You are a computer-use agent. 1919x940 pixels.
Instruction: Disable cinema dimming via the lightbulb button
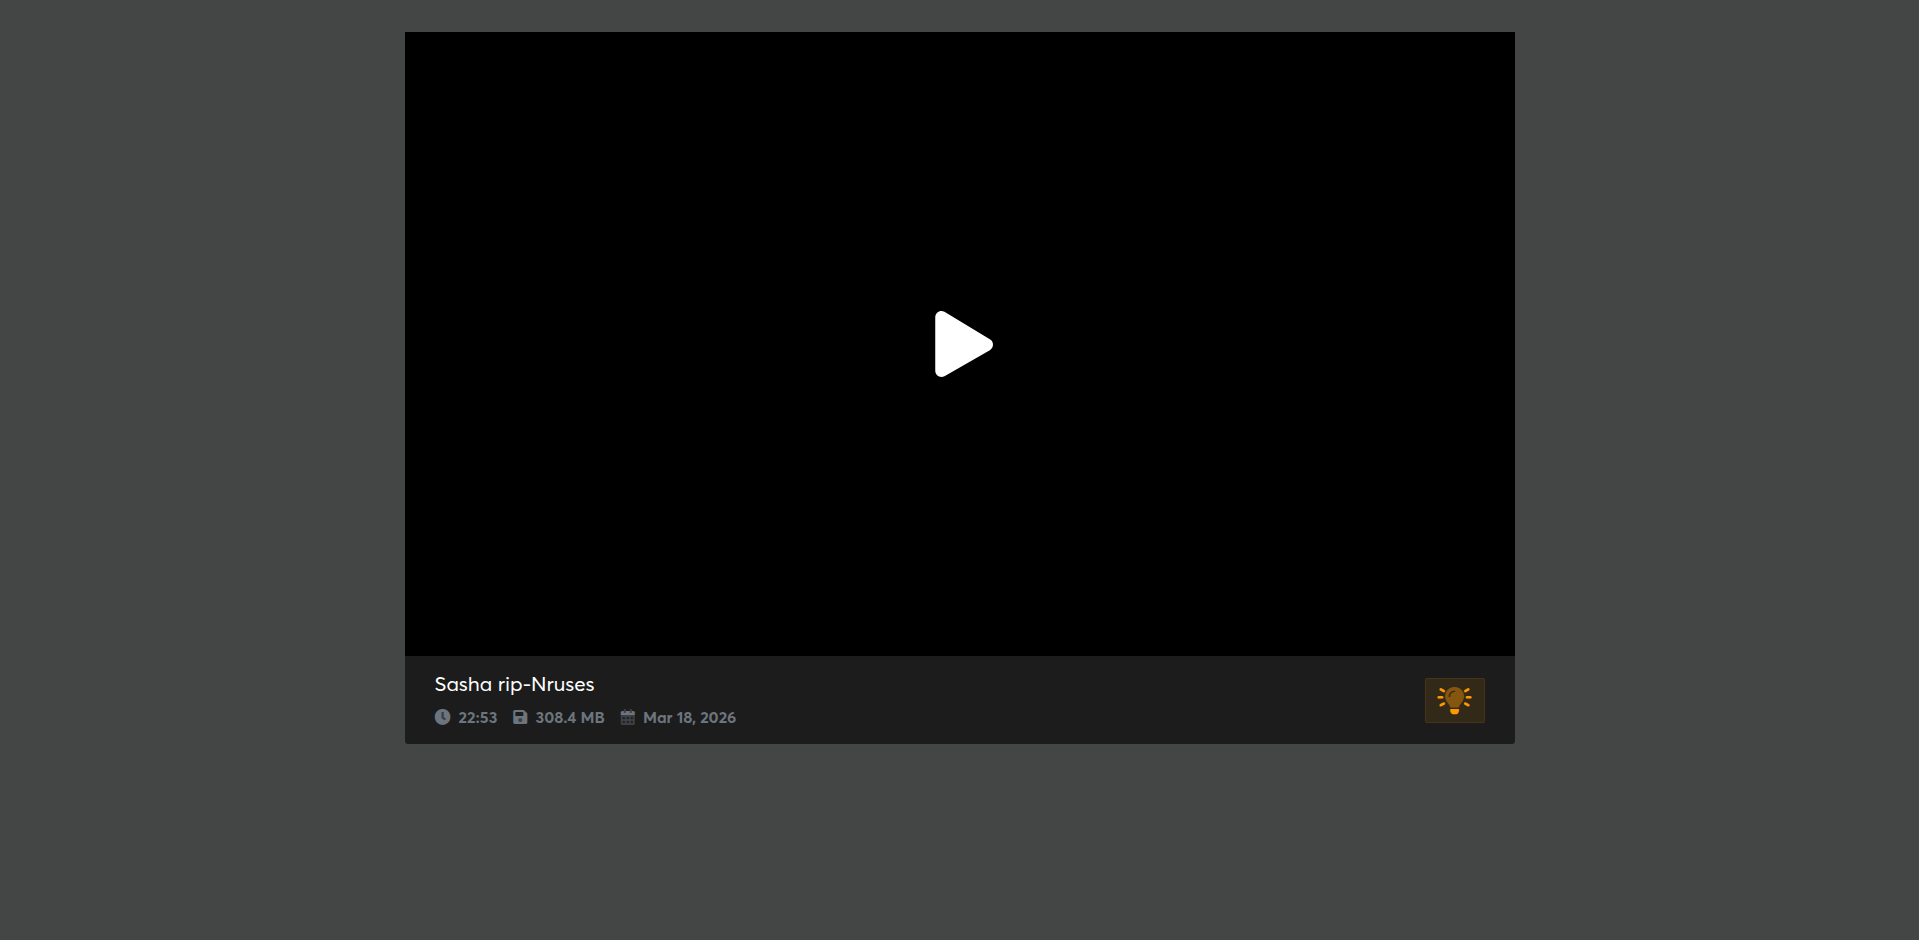click(x=1454, y=700)
